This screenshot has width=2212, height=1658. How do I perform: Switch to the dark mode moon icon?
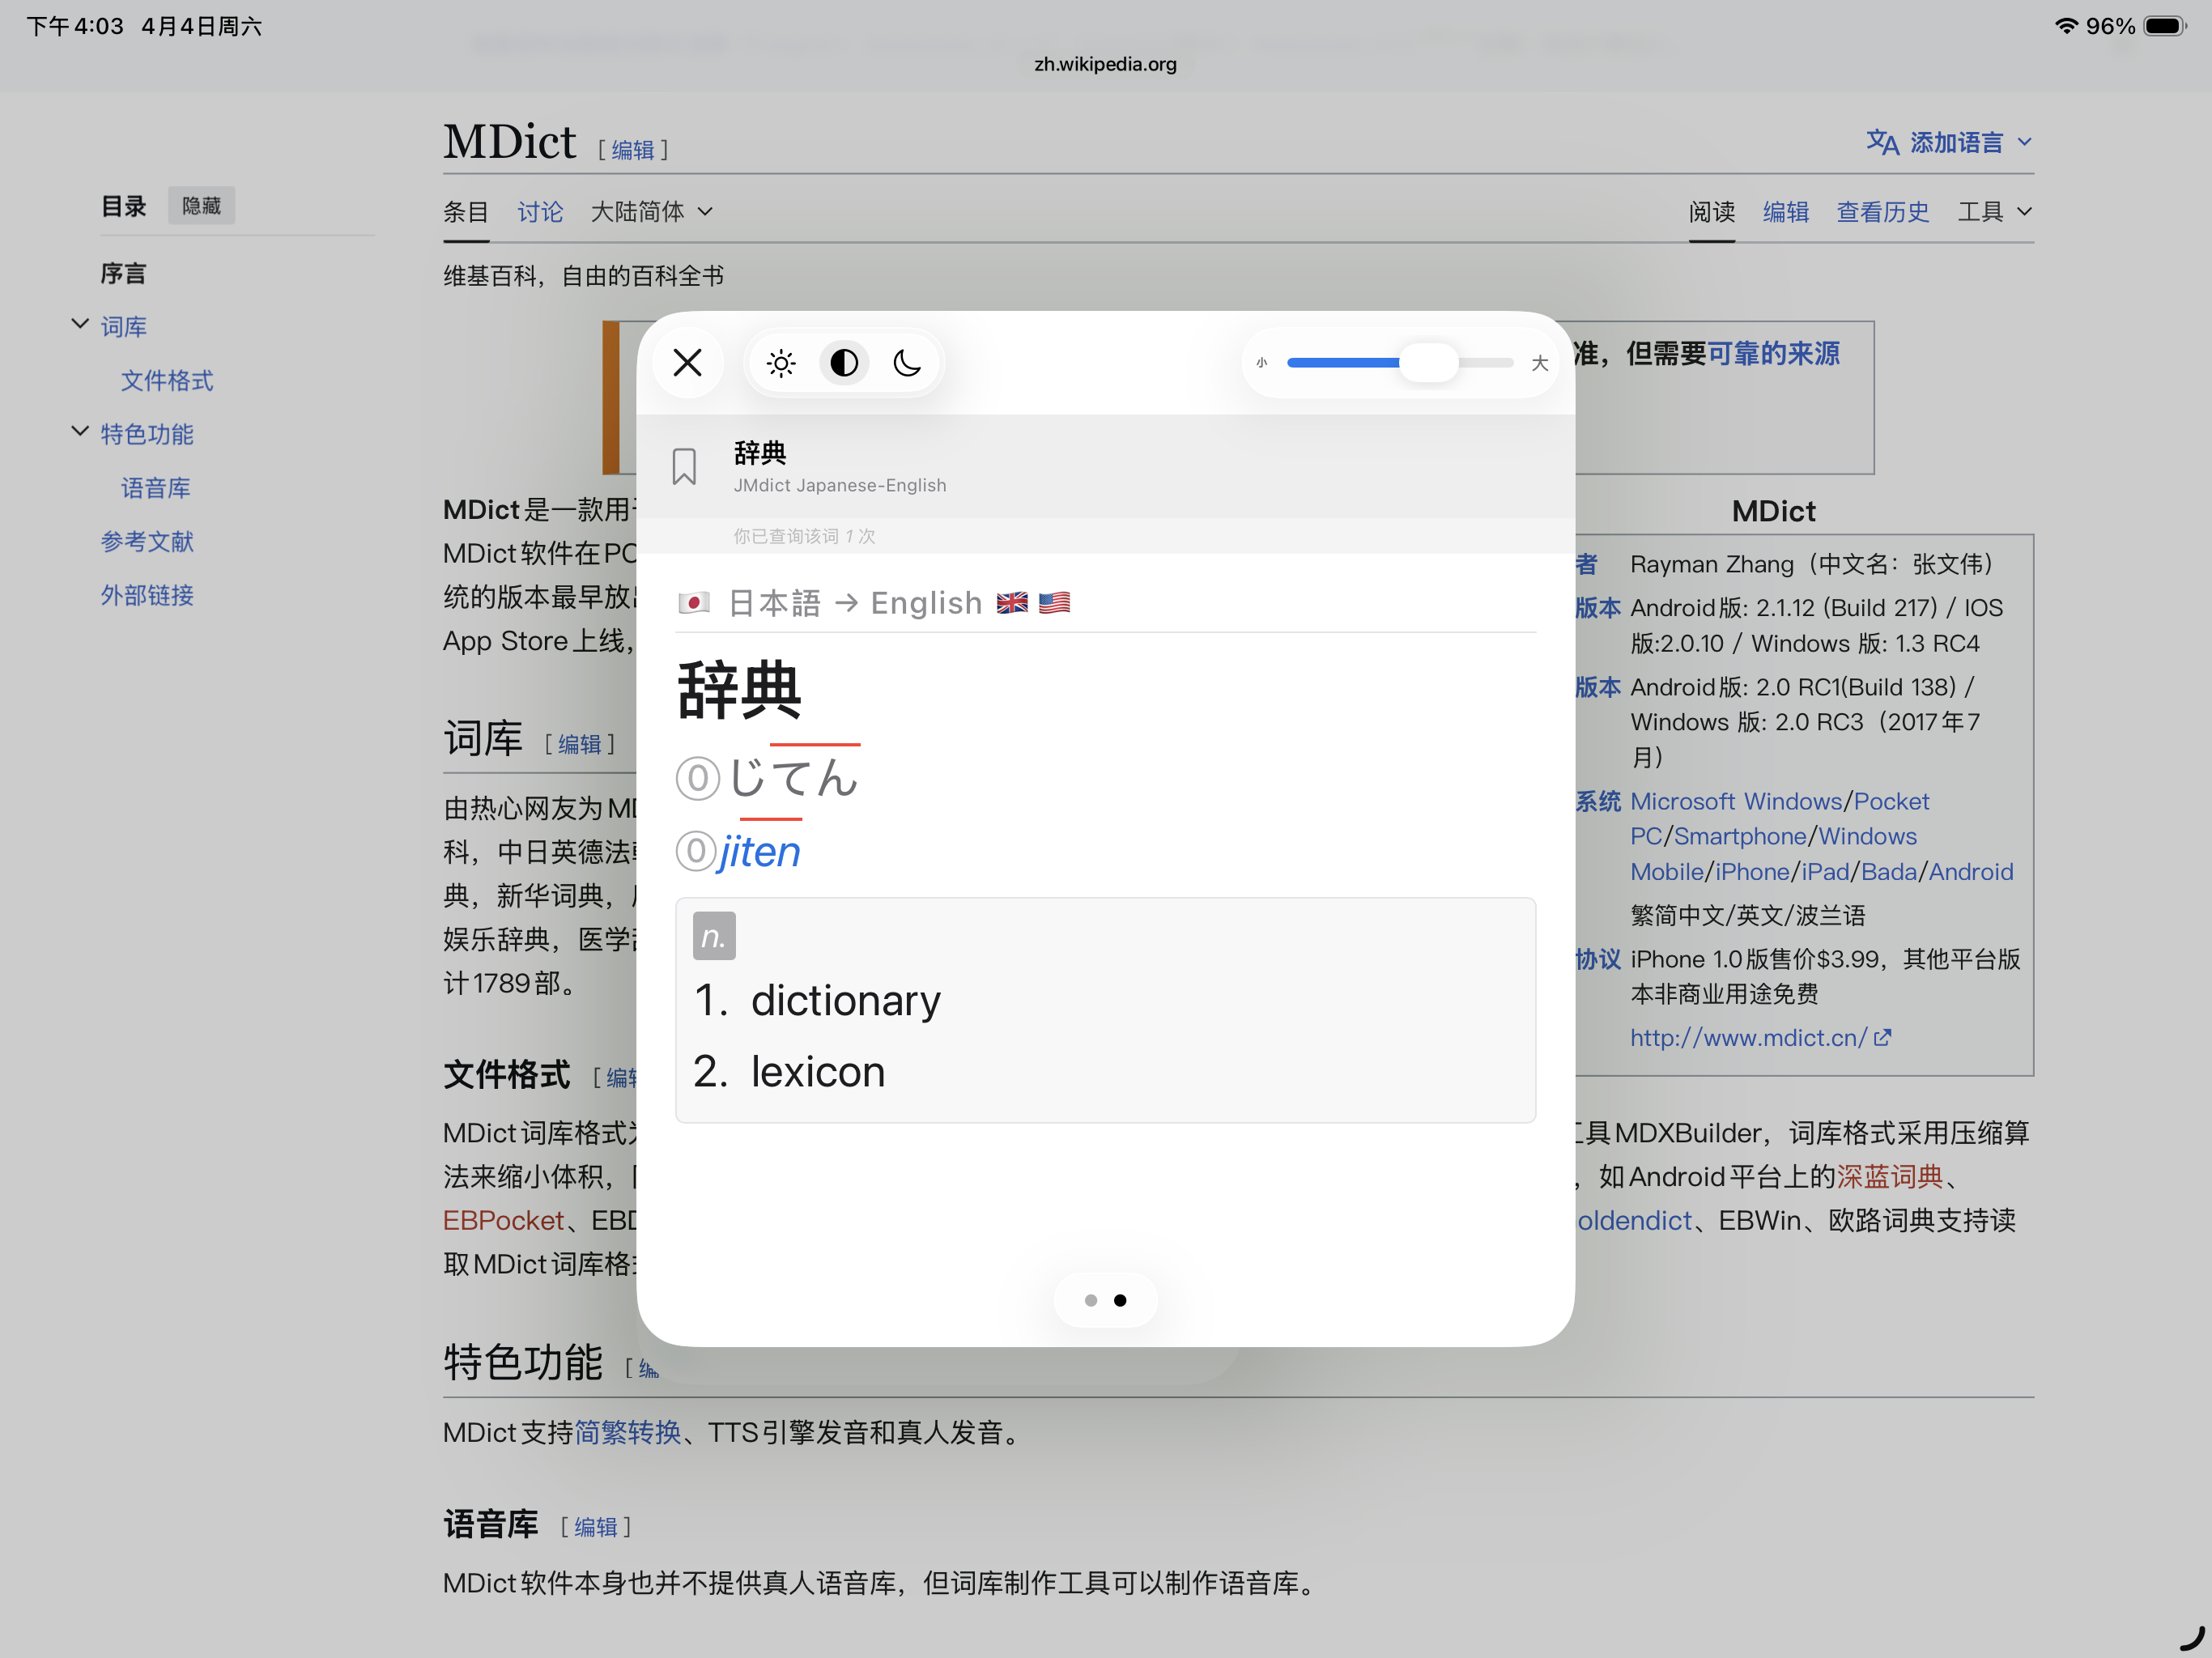point(907,363)
